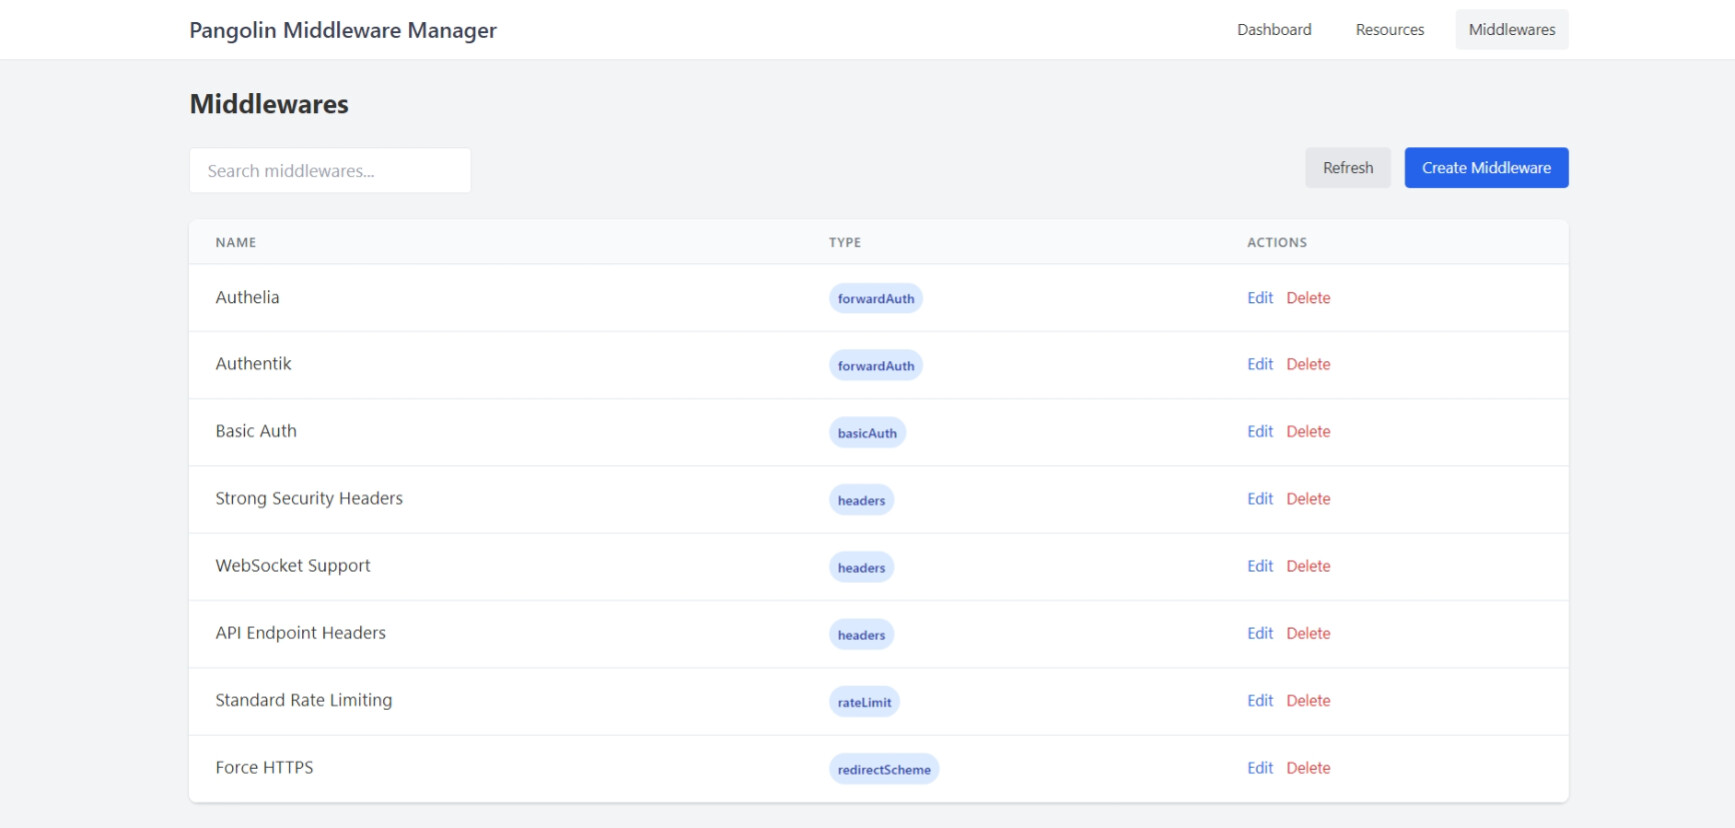The width and height of the screenshot is (1735, 828).
Task: Click the rateLimit type badge
Action: tap(864, 702)
